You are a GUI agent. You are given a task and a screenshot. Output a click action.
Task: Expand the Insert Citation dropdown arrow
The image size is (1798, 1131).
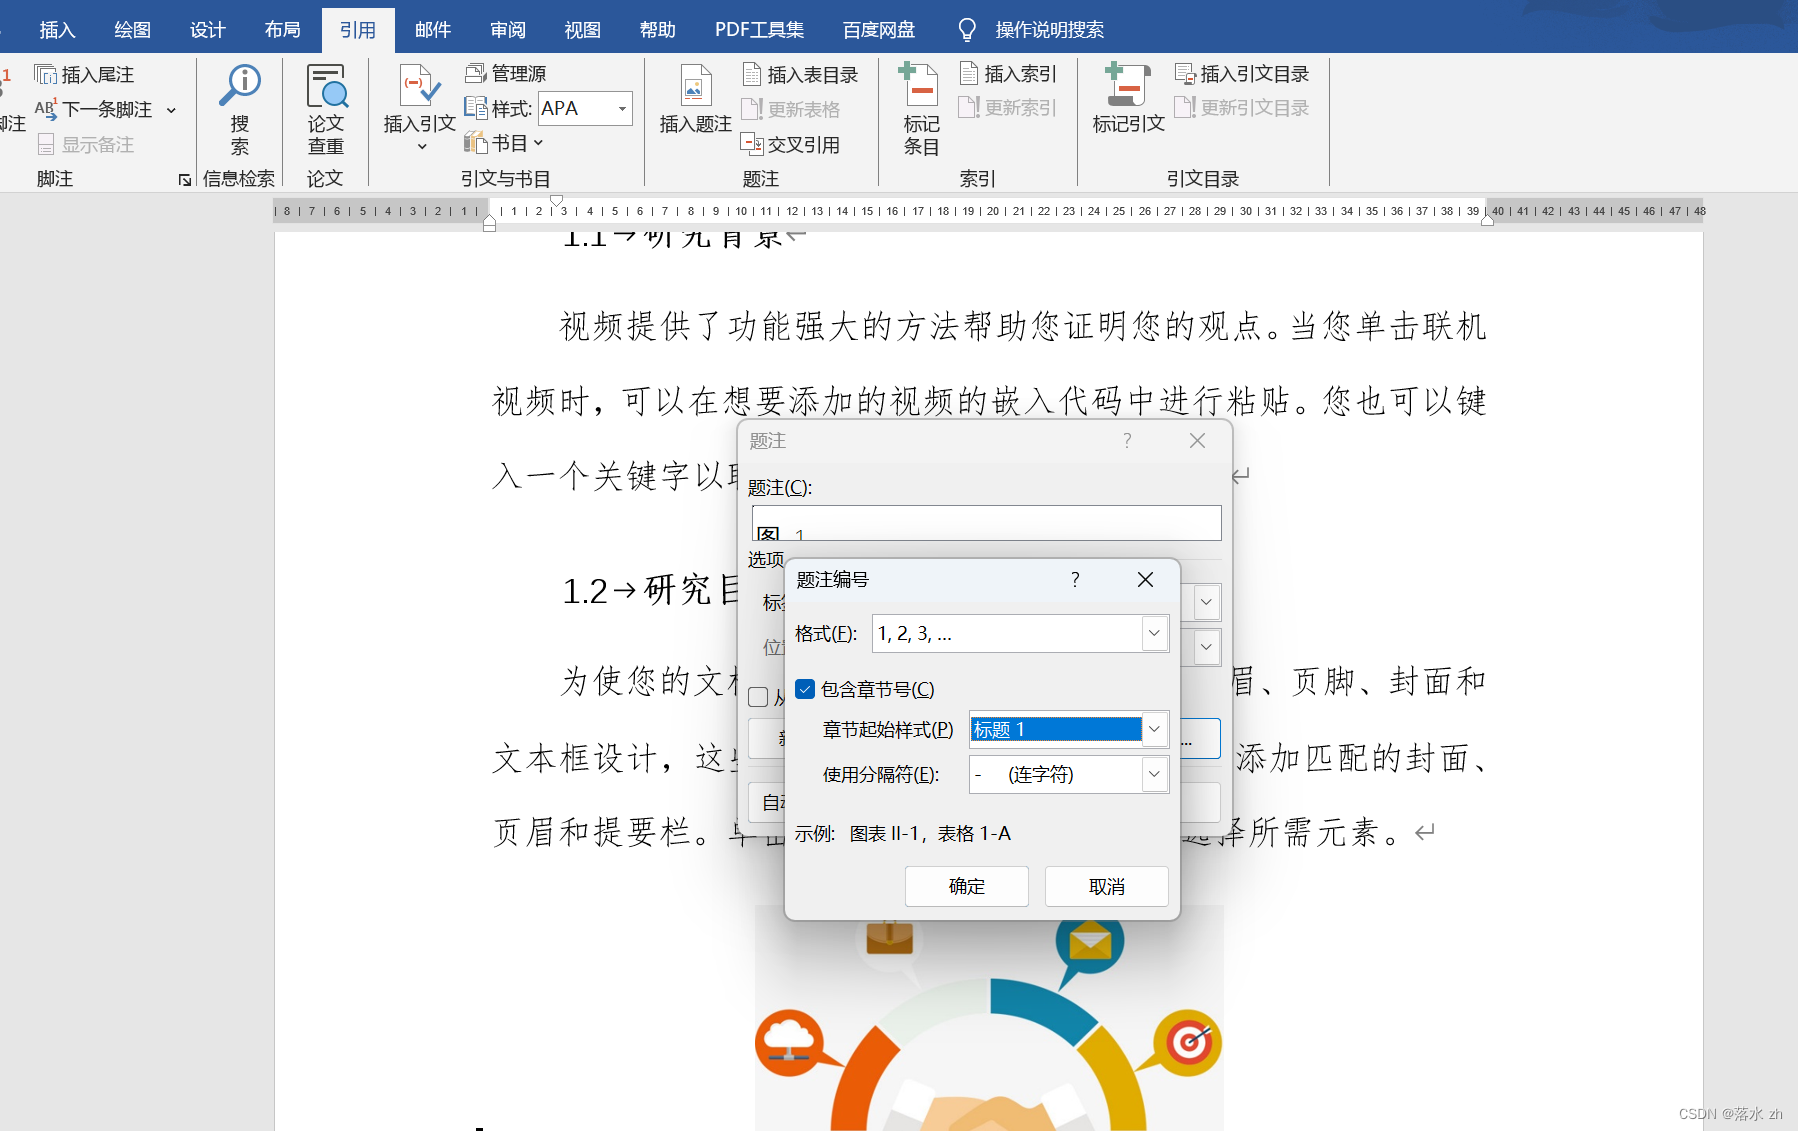pos(422,147)
